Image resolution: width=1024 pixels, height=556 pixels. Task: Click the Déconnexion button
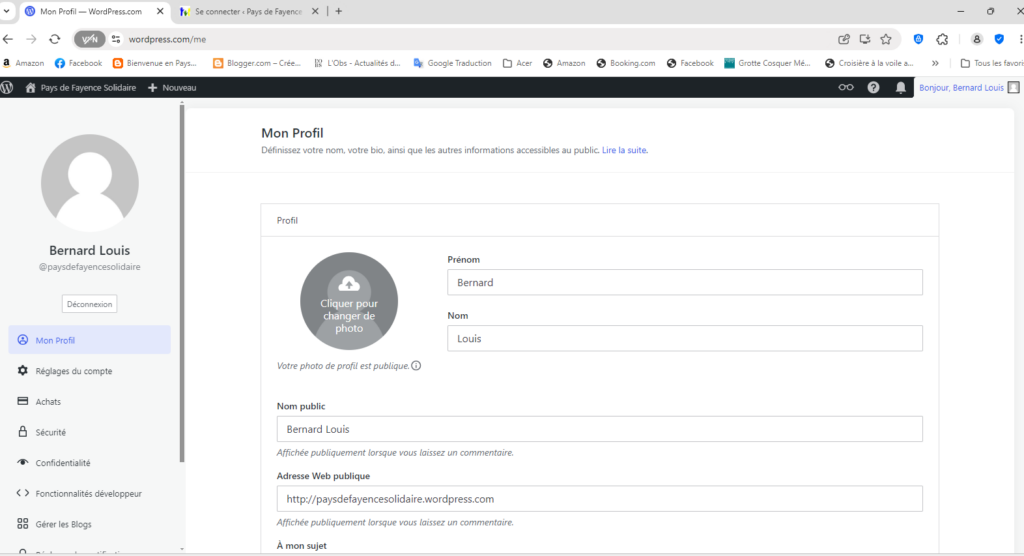[90, 303]
